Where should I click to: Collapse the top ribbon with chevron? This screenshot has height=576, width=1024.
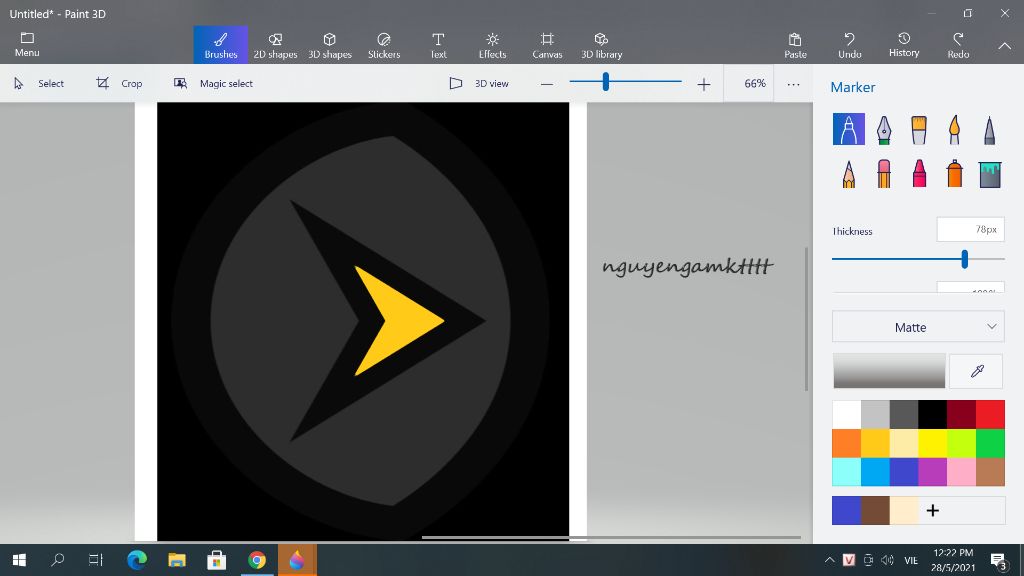click(x=1004, y=46)
